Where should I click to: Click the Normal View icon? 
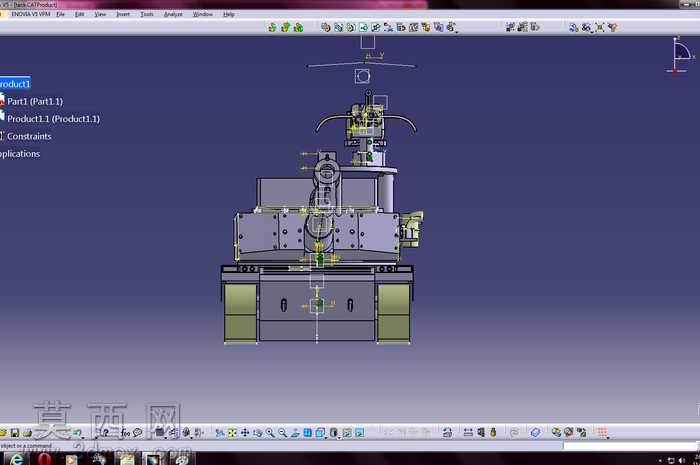295,432
